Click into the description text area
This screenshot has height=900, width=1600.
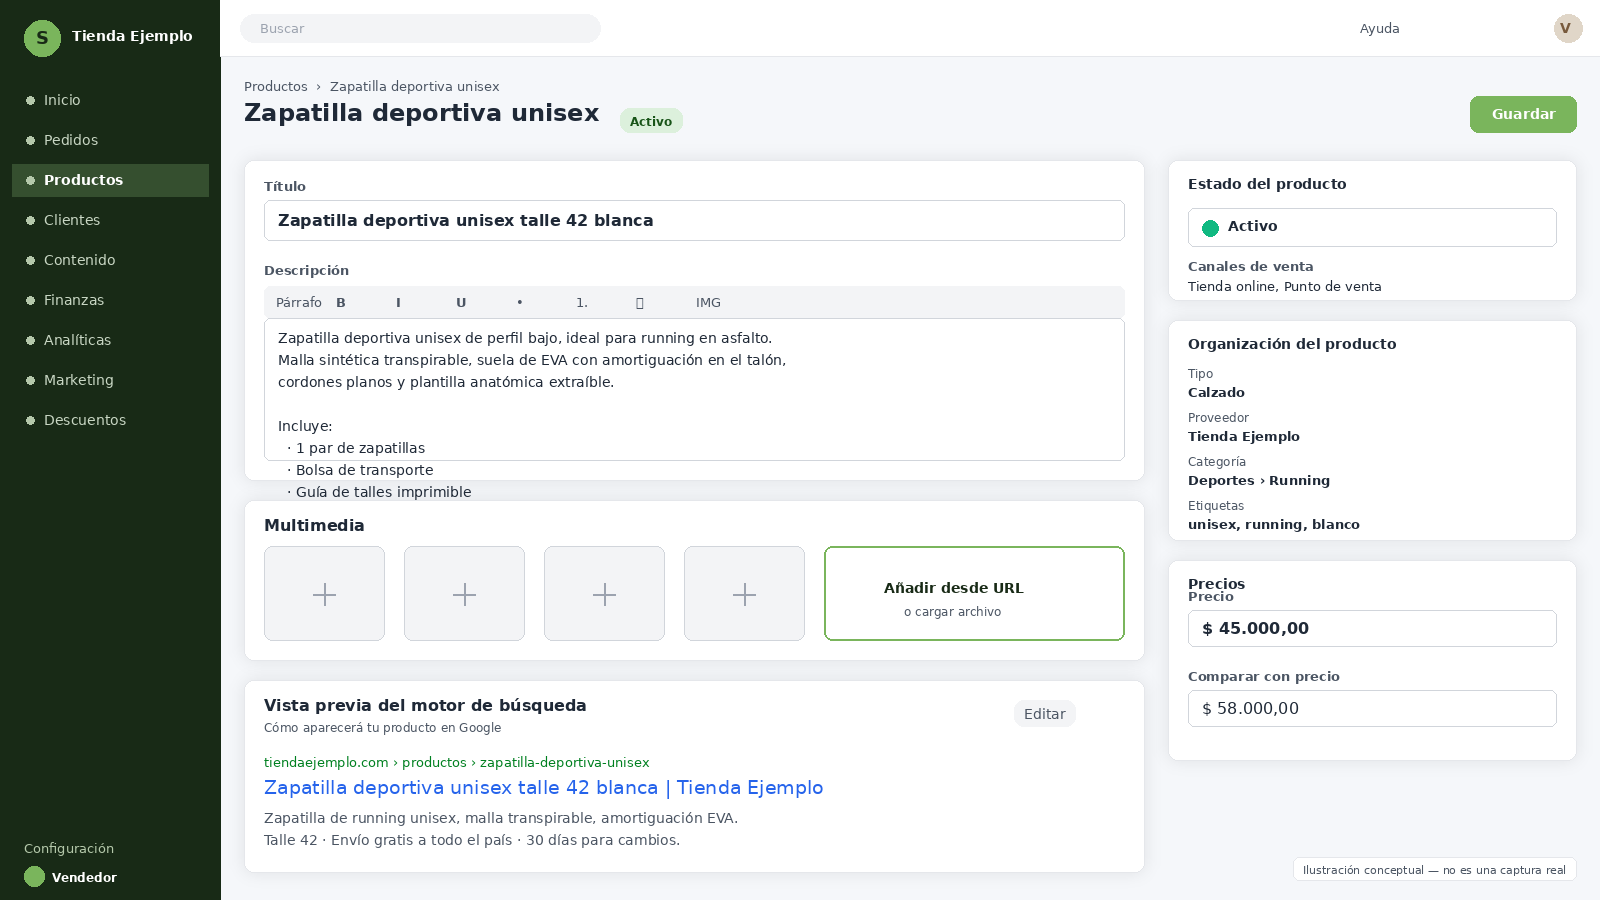[694, 389]
